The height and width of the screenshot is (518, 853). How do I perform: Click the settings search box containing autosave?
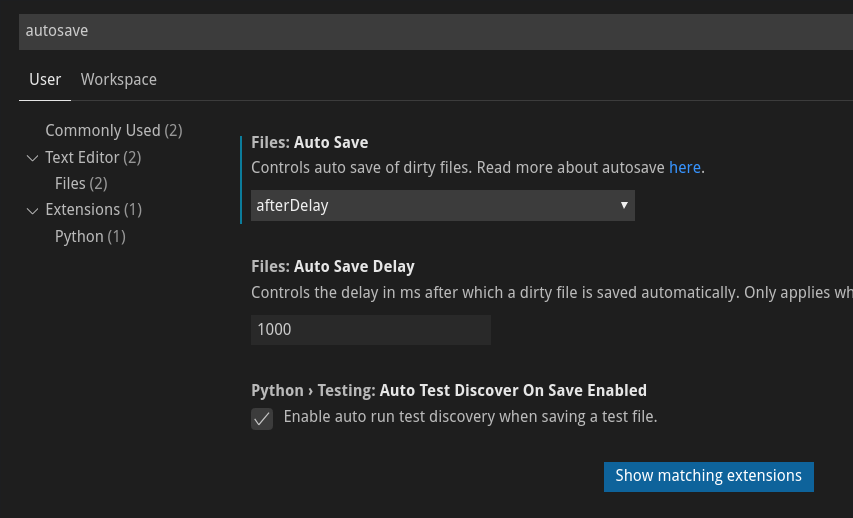pos(435,32)
